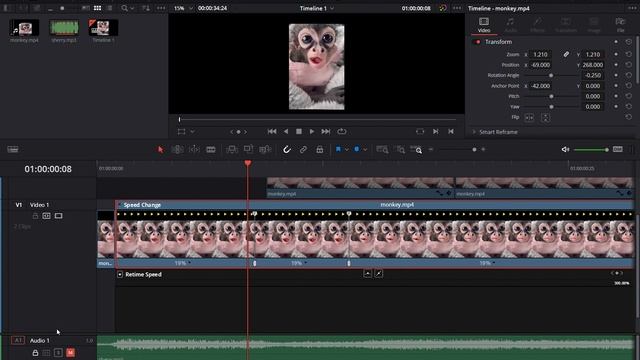Toggle timeline snapping magnet
The width and height of the screenshot is (640, 360).
click(x=287, y=150)
